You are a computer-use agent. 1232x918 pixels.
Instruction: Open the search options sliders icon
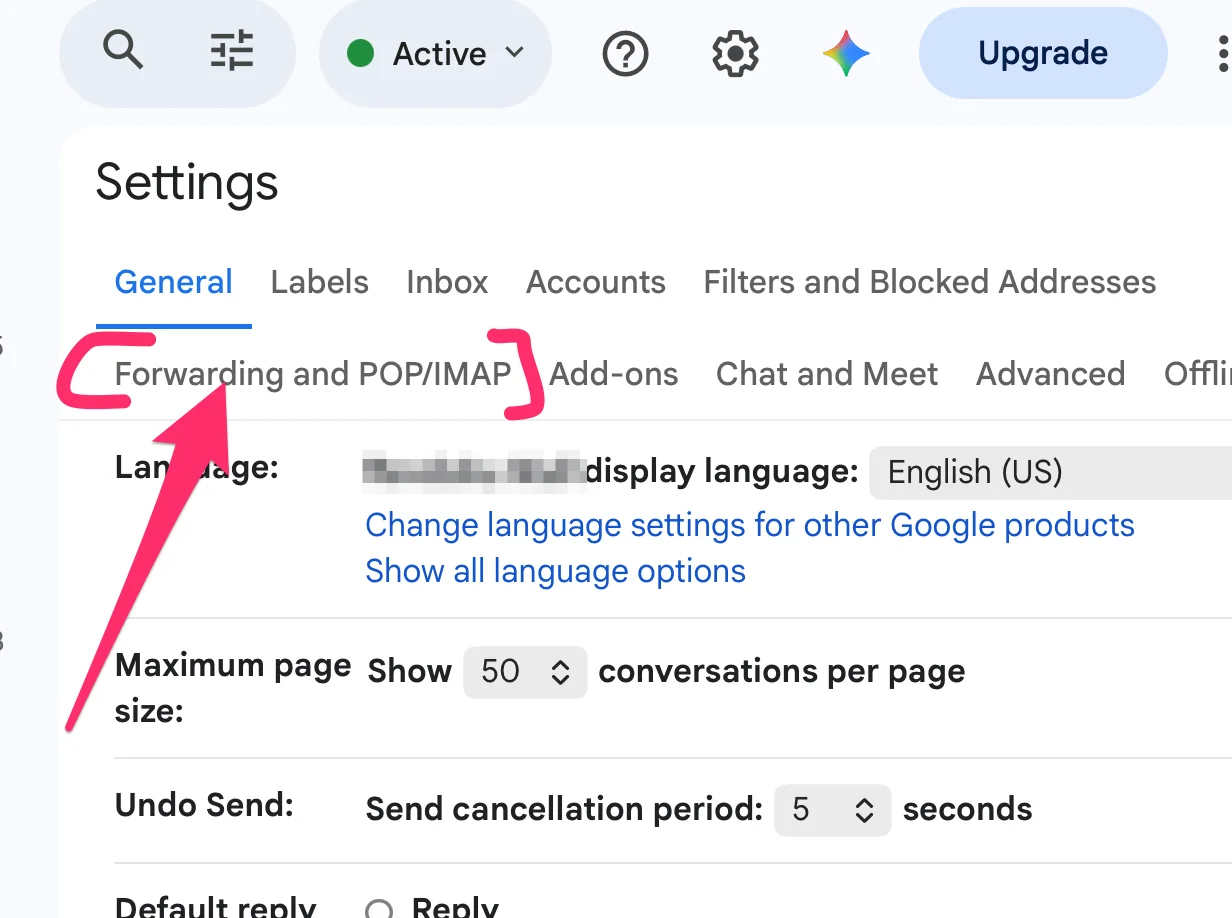point(232,51)
